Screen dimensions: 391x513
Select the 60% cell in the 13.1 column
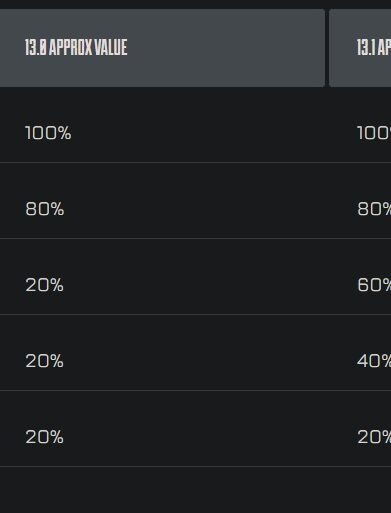click(x=374, y=285)
